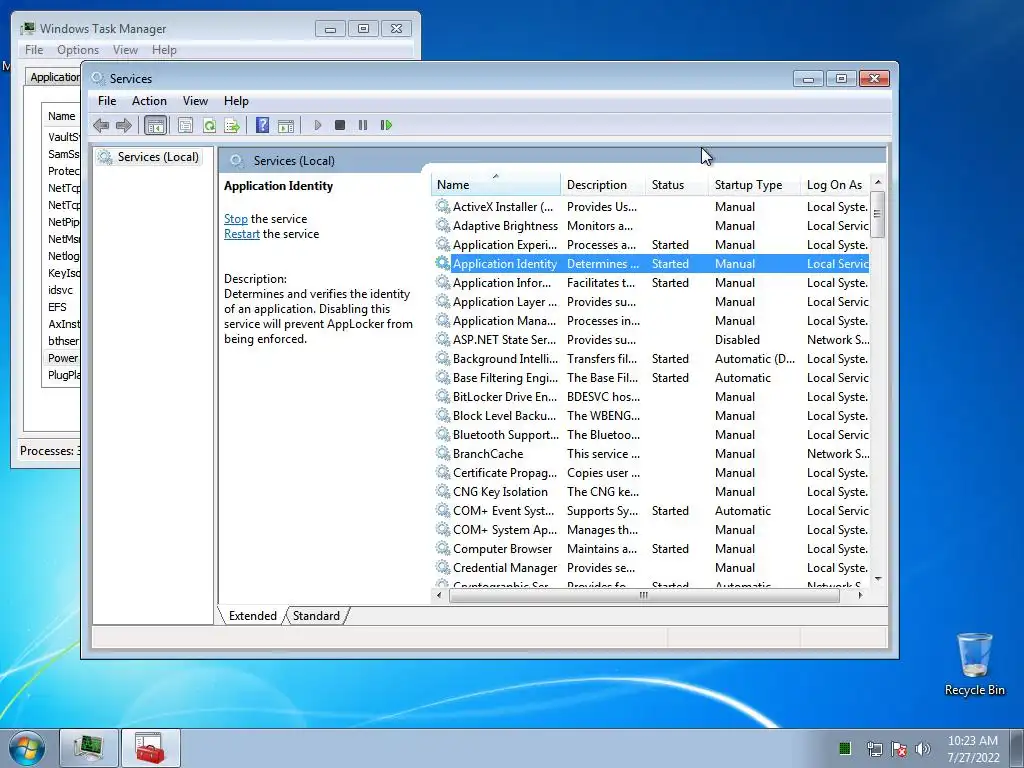Open Help via the blue question icon
Image resolution: width=1024 pixels, height=768 pixels.
tap(263, 125)
